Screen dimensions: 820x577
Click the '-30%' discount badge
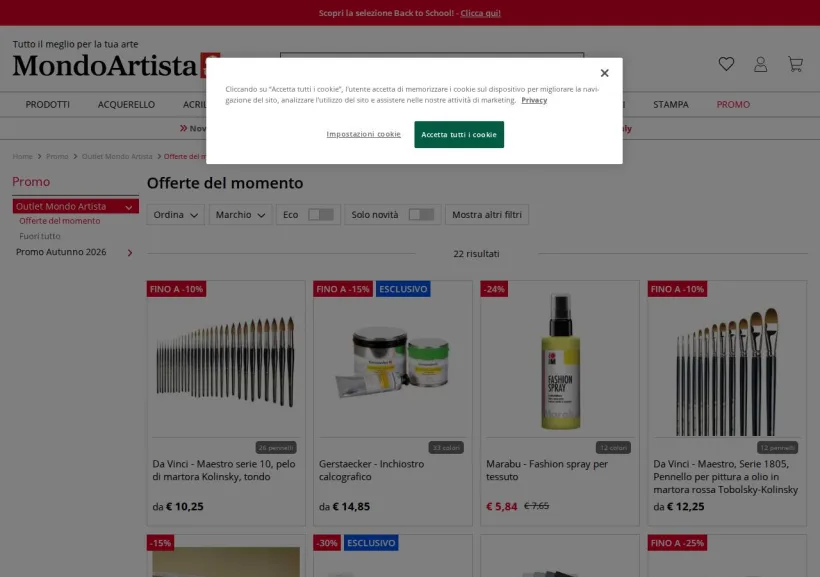tap(327, 543)
